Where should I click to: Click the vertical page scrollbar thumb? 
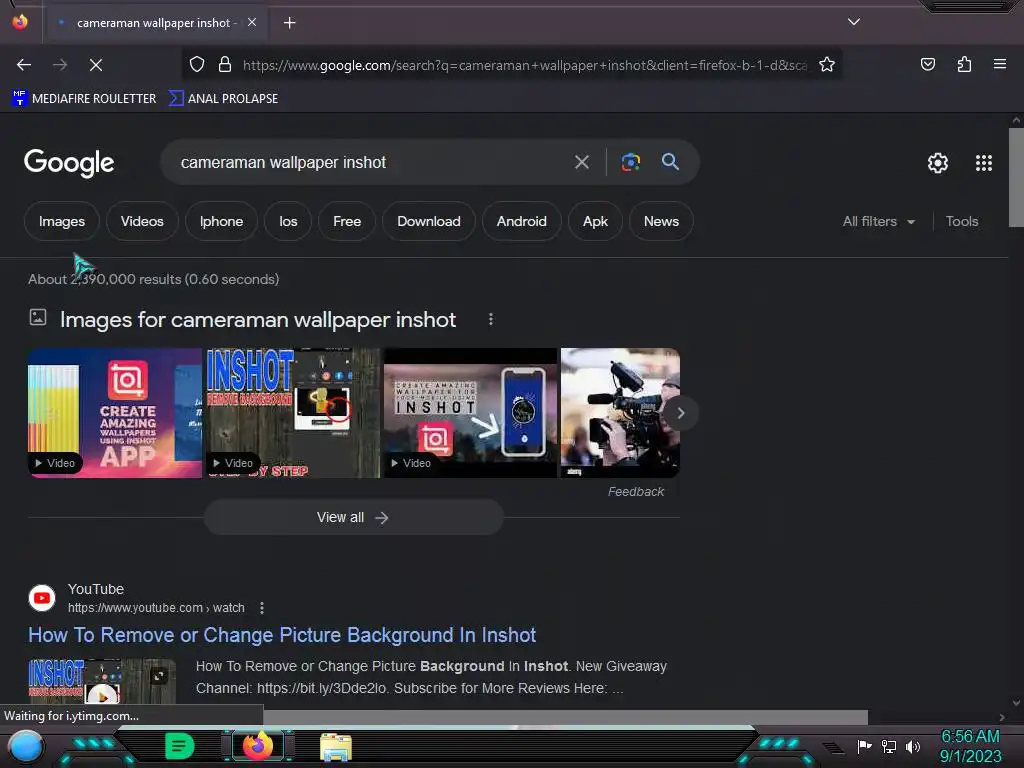coord(1016,177)
